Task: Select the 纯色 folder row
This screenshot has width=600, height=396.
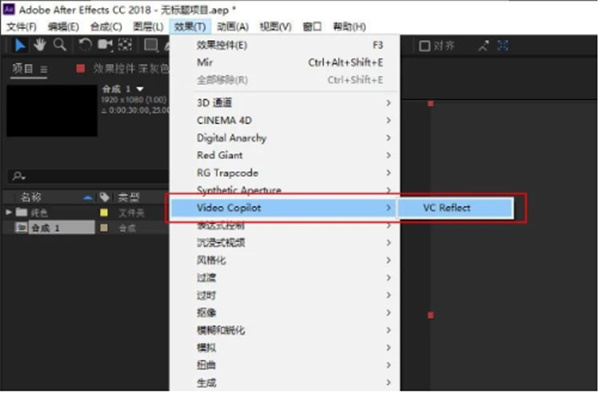Action: 86,213
